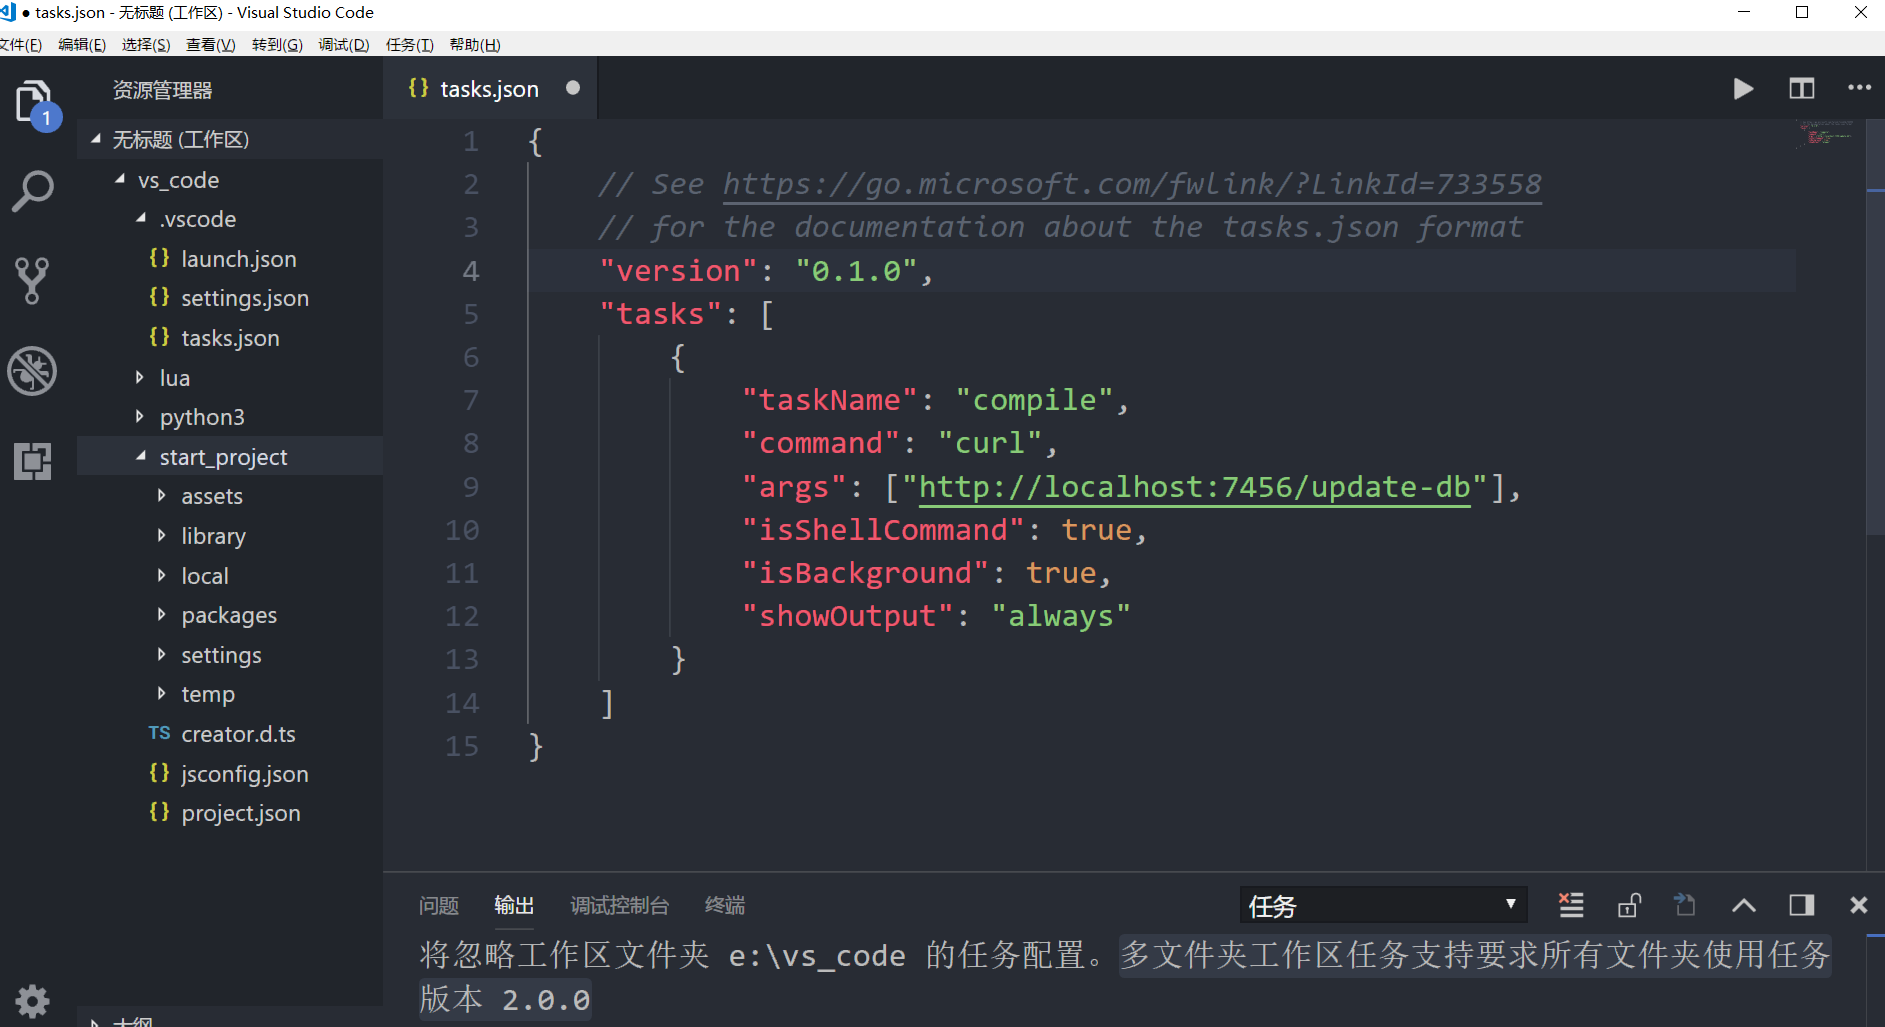Image resolution: width=1885 pixels, height=1027 pixels.
Task: Open the editor's more actions menu
Action: tap(1859, 88)
